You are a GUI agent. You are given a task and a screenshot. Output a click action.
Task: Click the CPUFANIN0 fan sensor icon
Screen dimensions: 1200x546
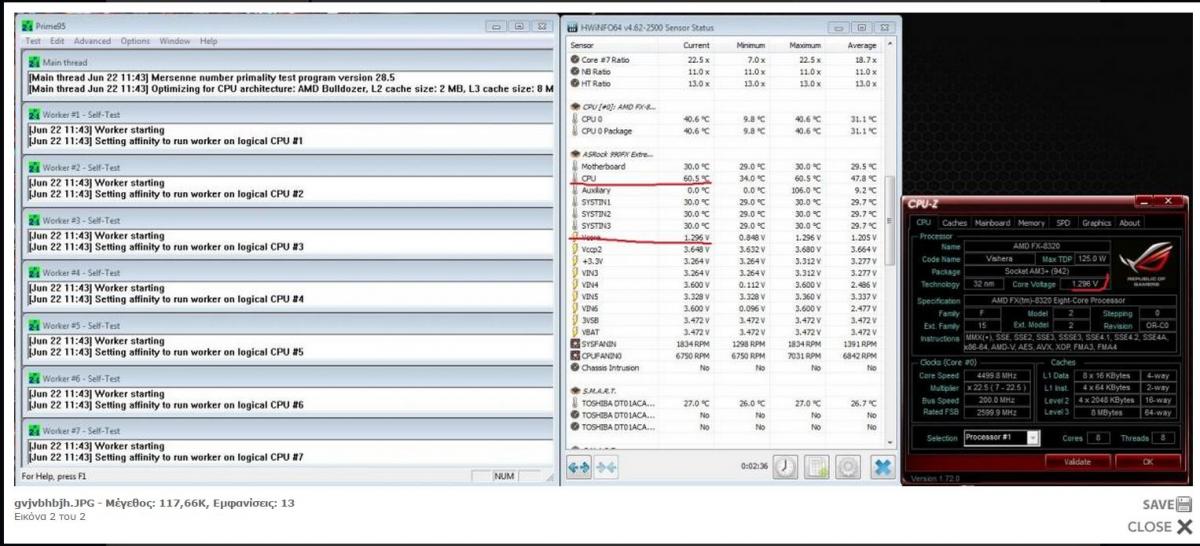click(x=575, y=356)
